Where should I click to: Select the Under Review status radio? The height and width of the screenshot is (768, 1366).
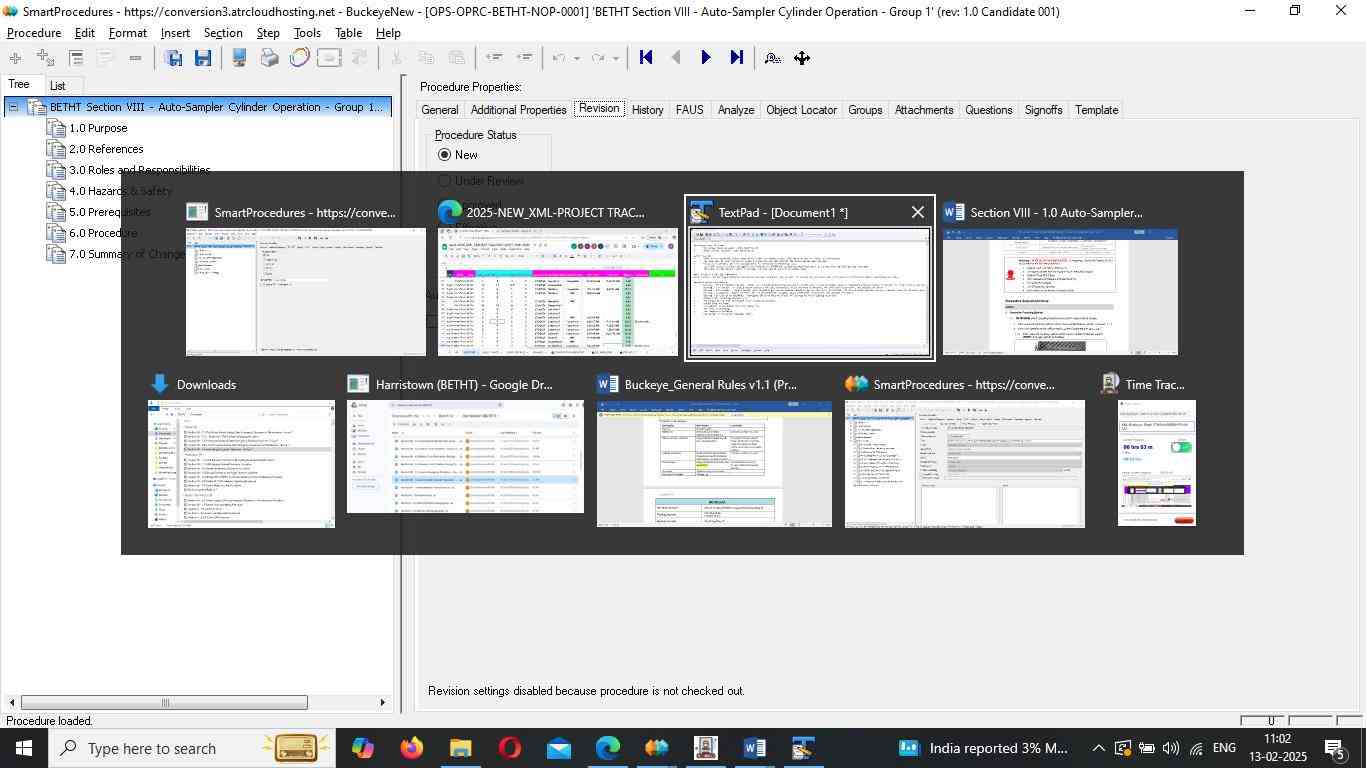445,181
